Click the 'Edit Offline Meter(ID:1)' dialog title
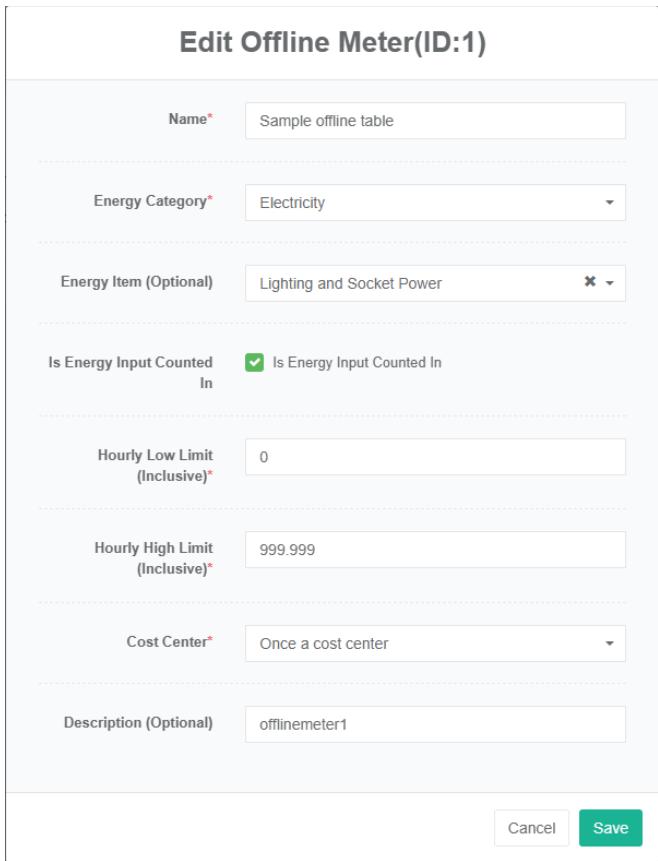658x861 pixels. [332, 46]
